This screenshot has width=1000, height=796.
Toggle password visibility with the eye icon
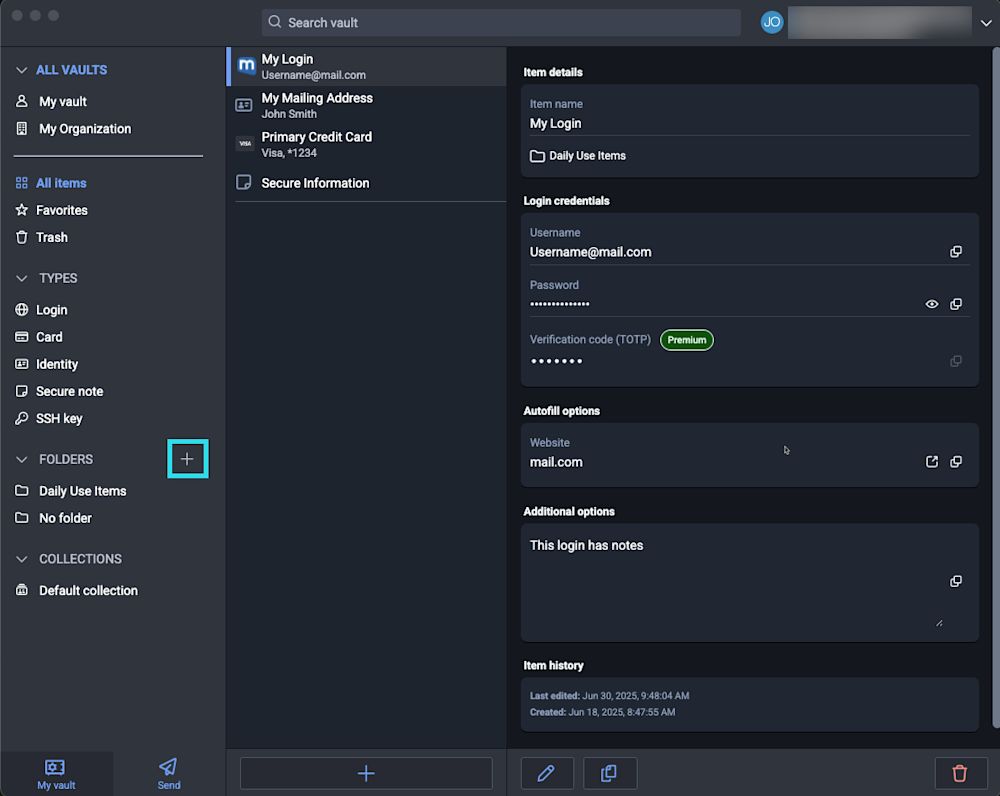tap(931, 304)
